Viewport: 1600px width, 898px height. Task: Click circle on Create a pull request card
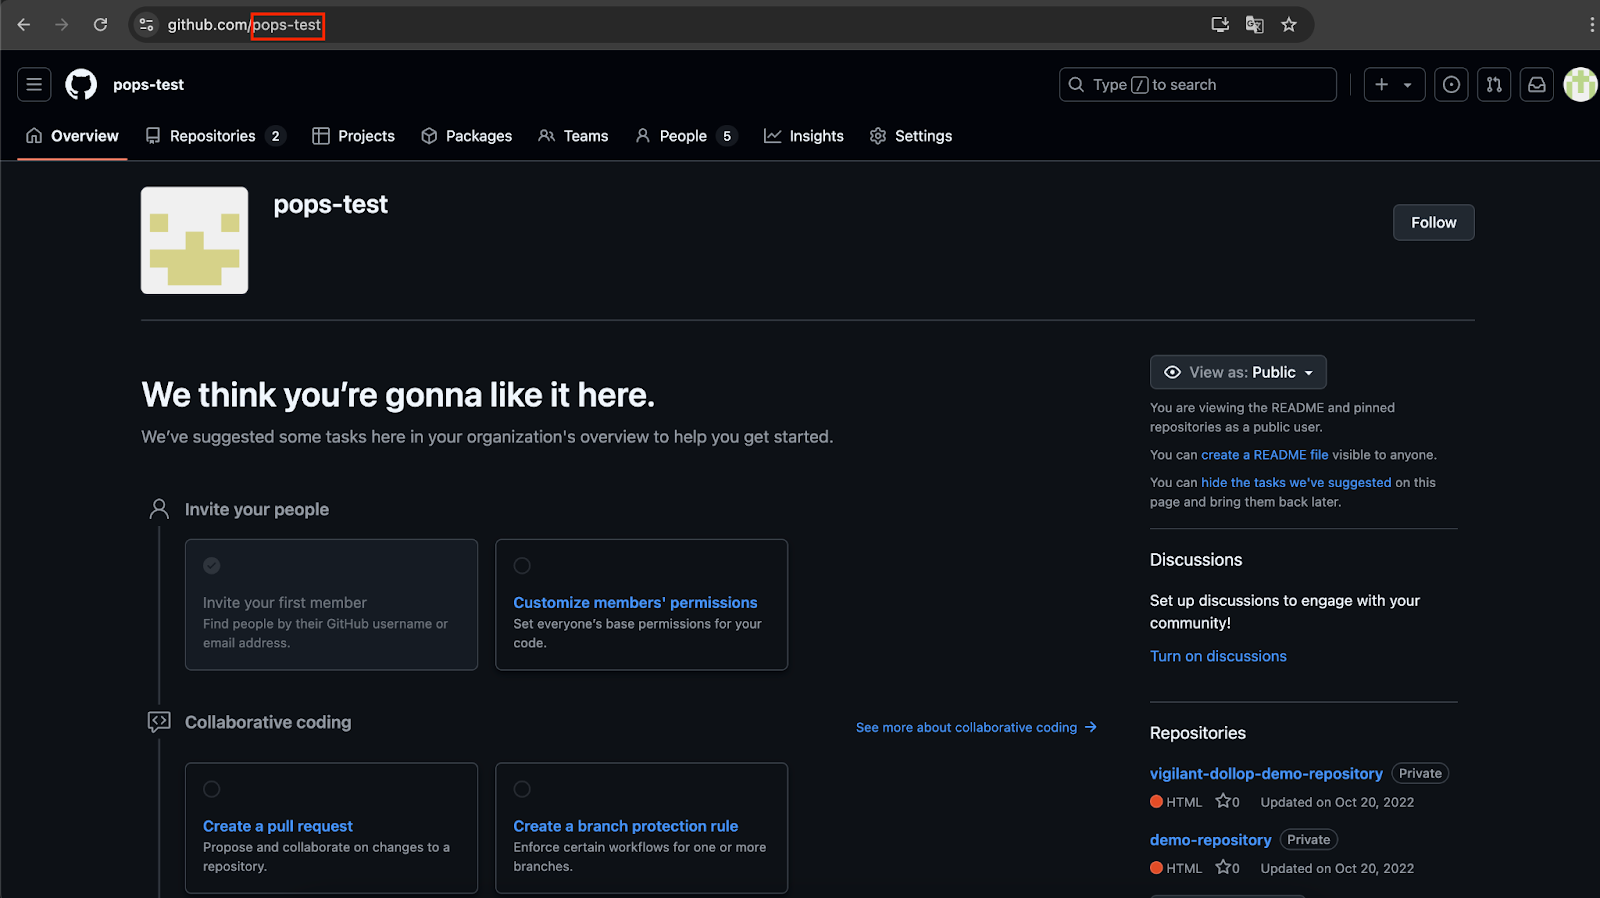tap(212, 789)
